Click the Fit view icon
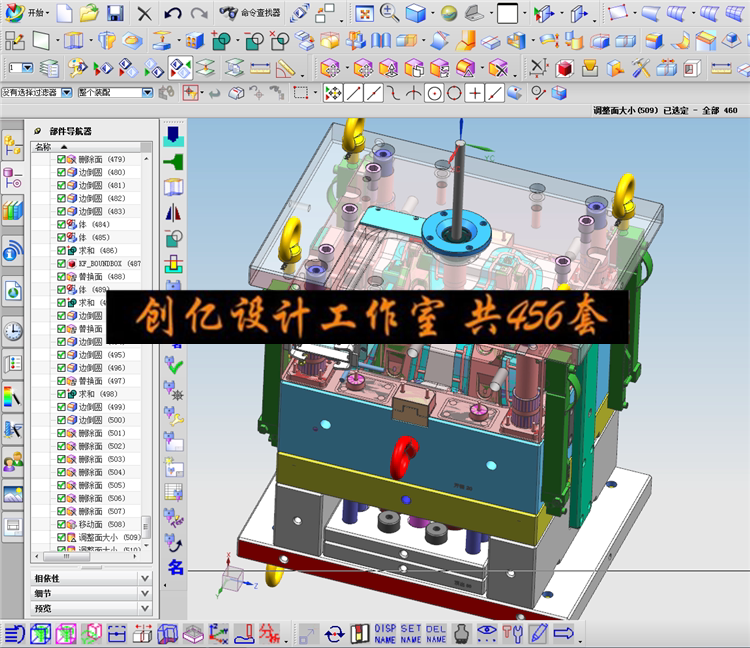This screenshot has width=750, height=648. (364, 13)
